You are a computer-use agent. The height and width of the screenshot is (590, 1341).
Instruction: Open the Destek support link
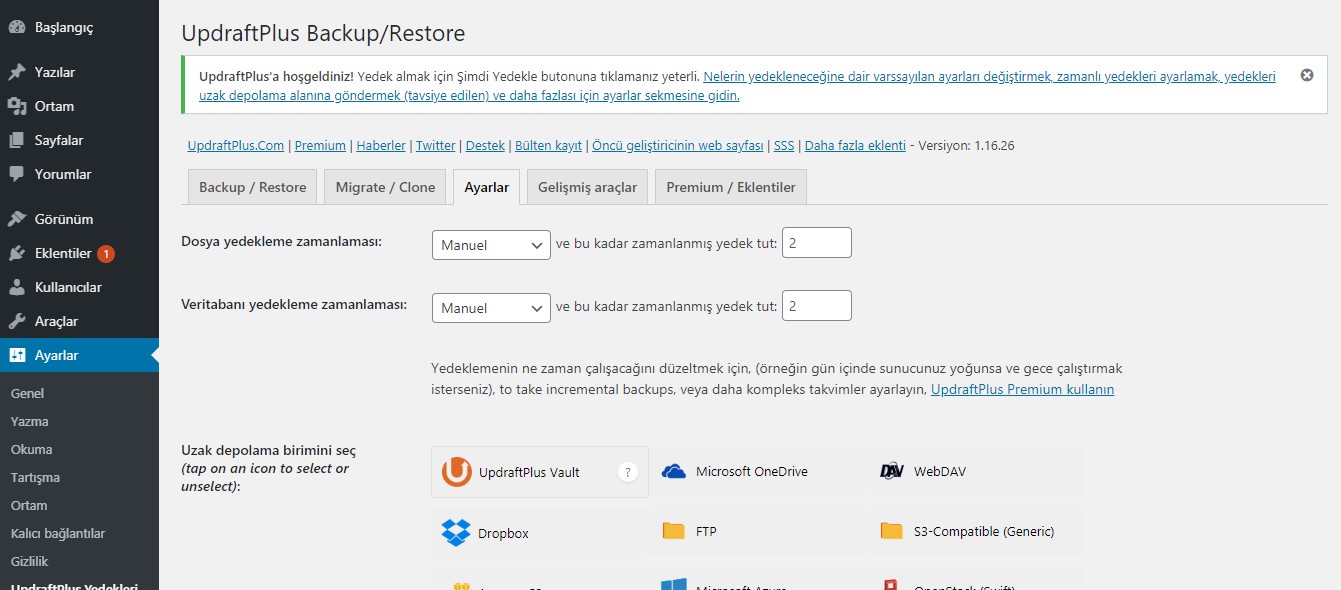485,145
